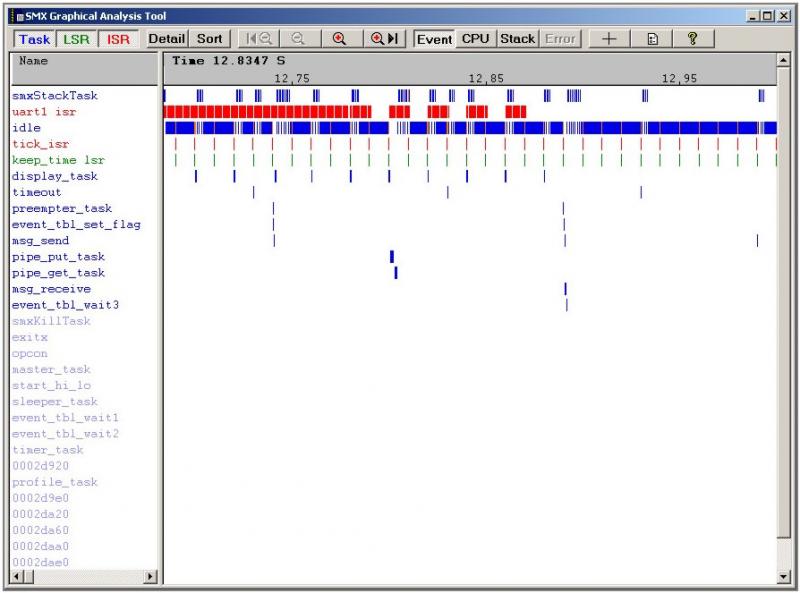
Task: Select uart1 isr in the name list
Action: click(x=44, y=112)
